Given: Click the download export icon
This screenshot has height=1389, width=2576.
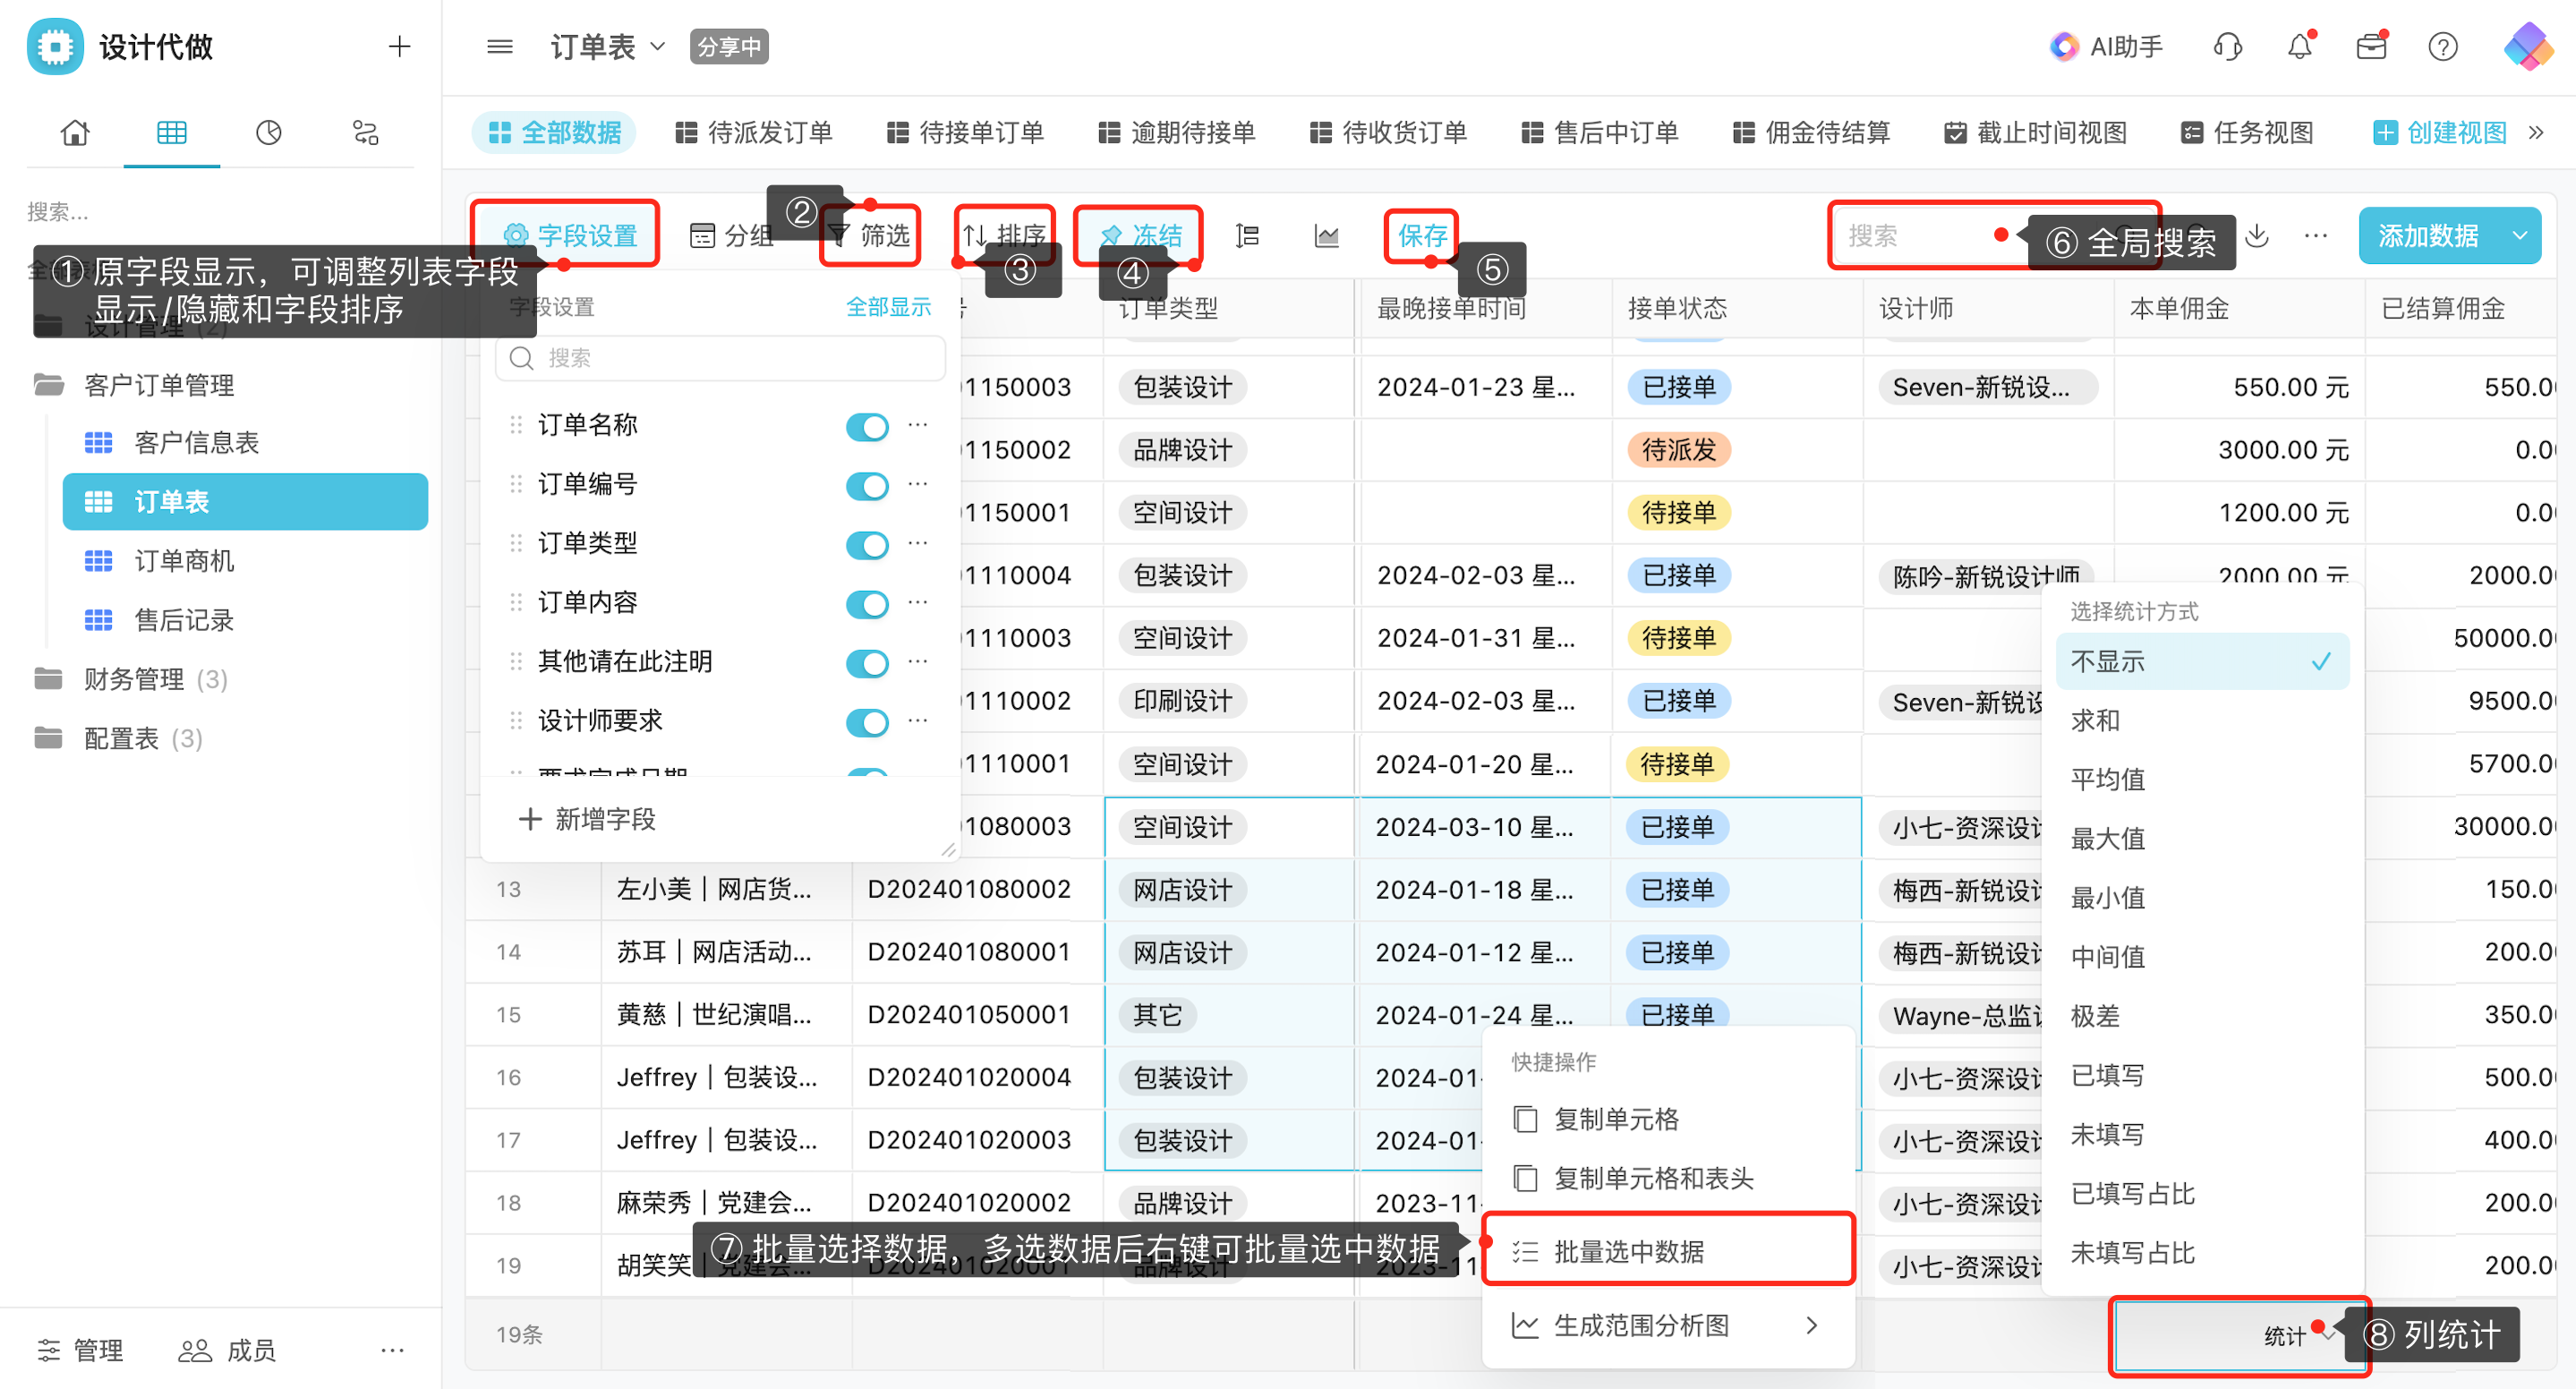Looking at the screenshot, I should point(2257,236).
